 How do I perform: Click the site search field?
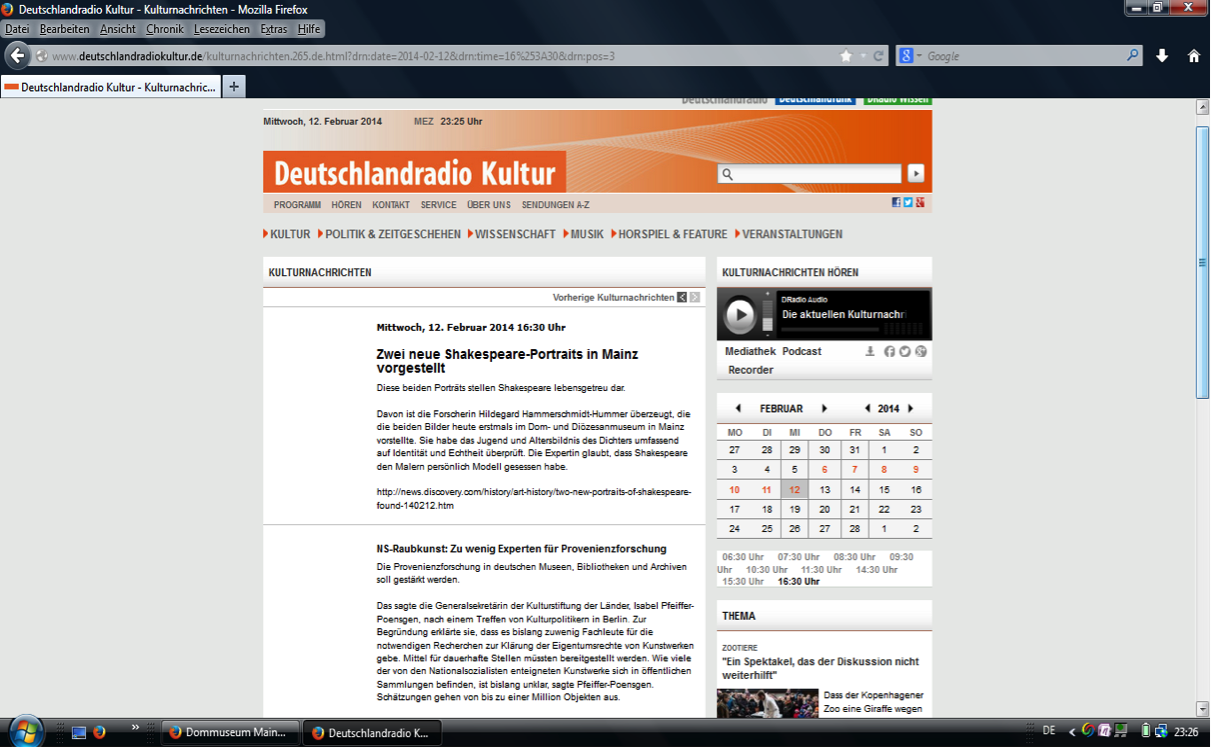click(810, 174)
